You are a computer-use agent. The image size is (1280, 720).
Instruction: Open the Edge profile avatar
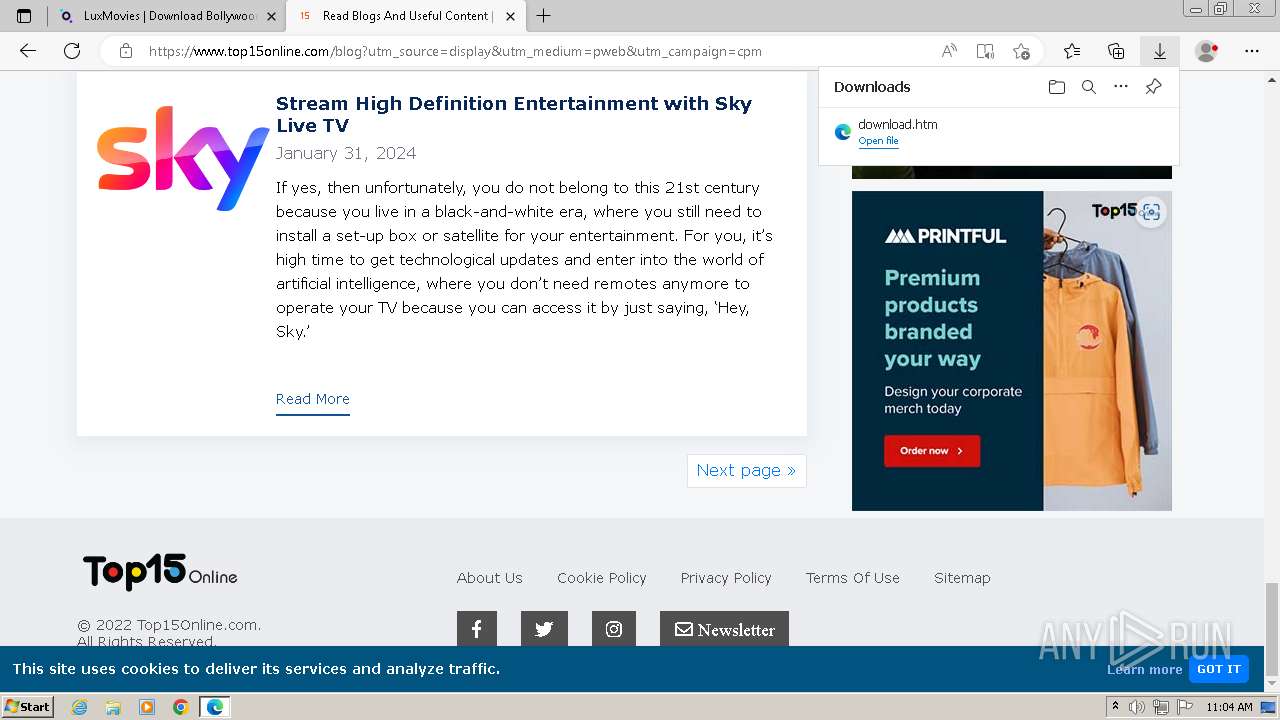pyautogui.click(x=1207, y=51)
